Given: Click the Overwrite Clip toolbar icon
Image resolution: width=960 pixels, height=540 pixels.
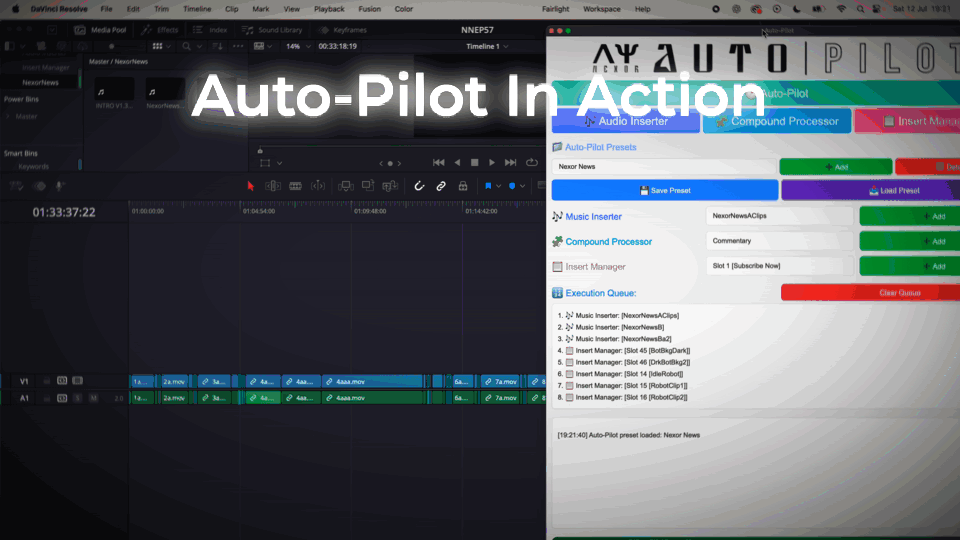Looking at the screenshot, I should point(368,186).
